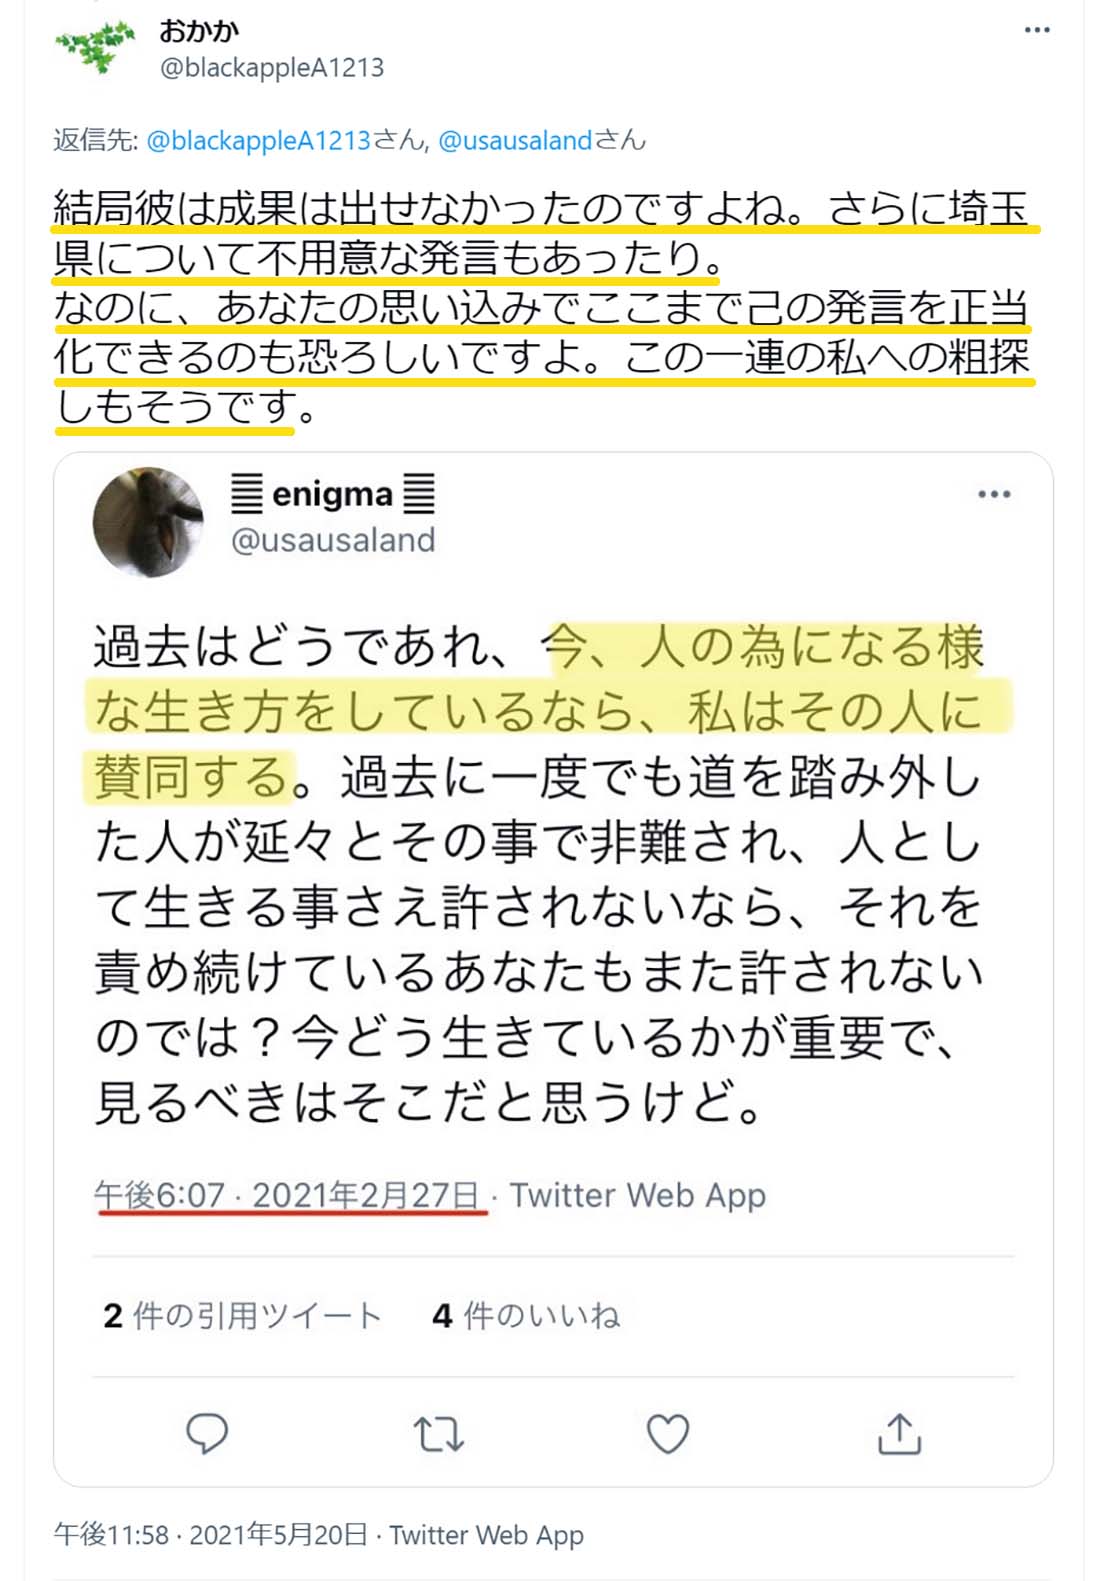Click the bottom Twitter Web App source label

pos(486,1534)
